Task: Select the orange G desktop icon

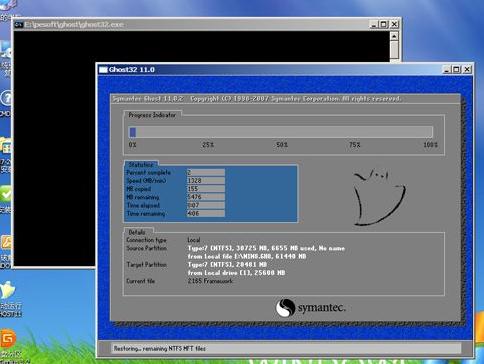Action: click(7, 339)
